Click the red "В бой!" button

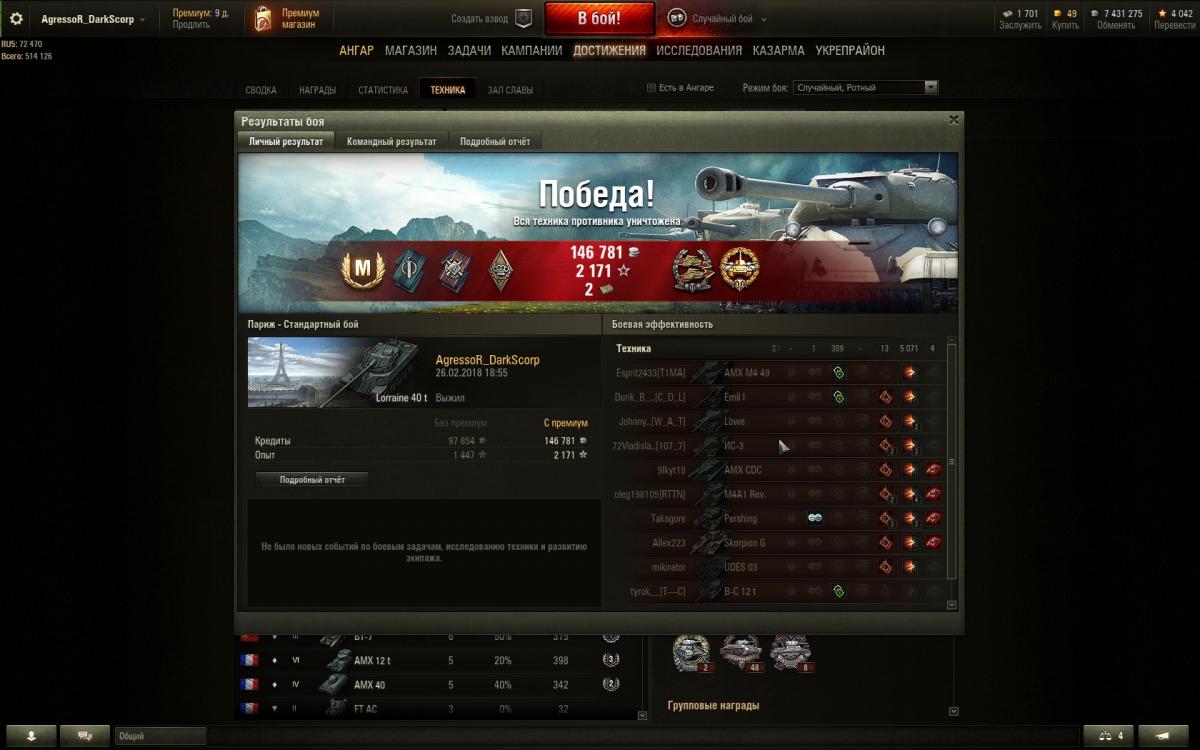point(600,19)
